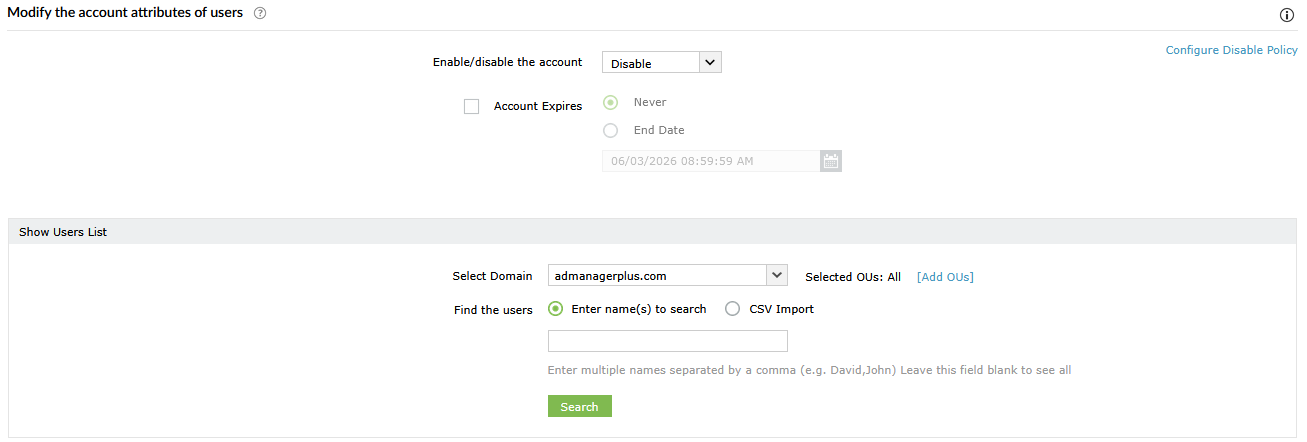The image size is (1307, 442).
Task: Choose the CSV Import radio button
Action: [733, 309]
